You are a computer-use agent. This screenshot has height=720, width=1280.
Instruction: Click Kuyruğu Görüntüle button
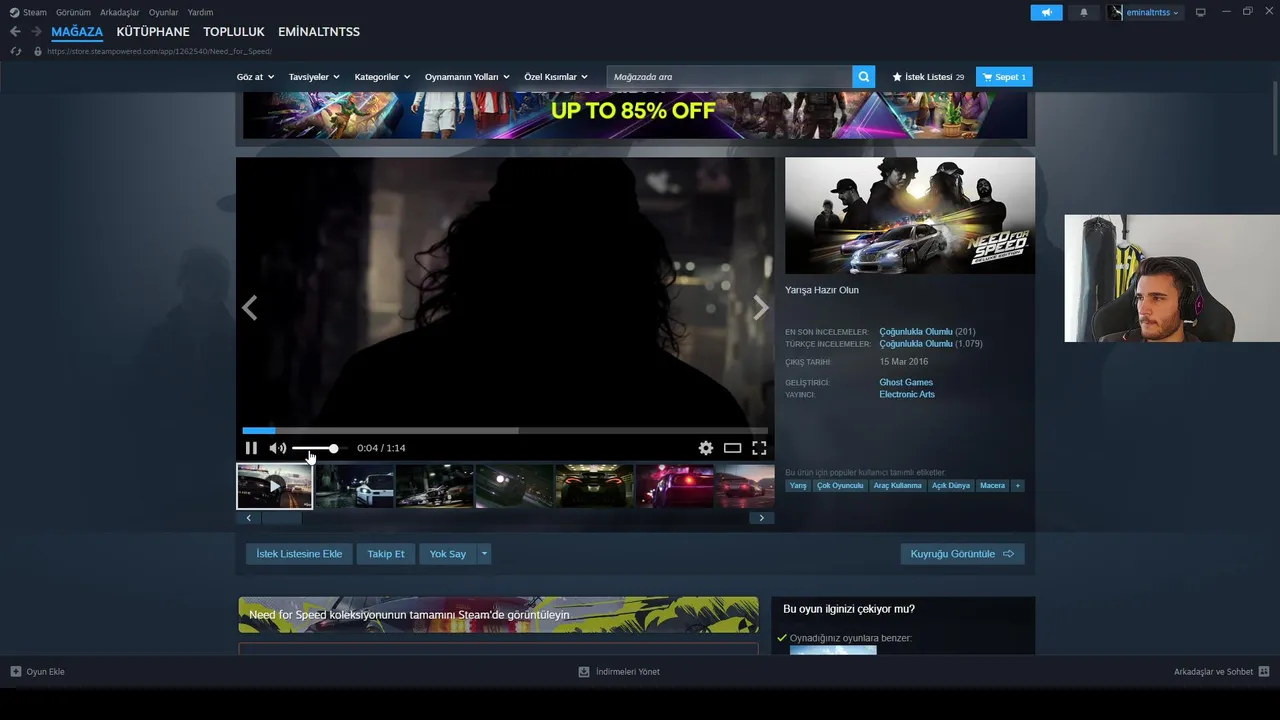click(962, 554)
